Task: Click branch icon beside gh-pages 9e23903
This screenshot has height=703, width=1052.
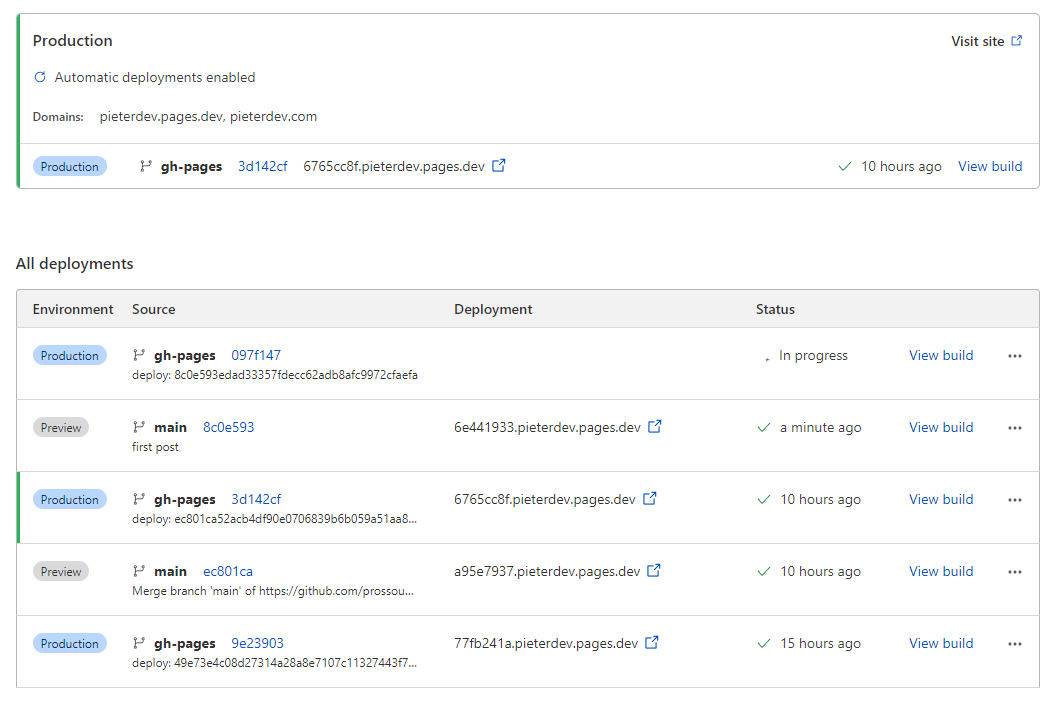Action: (139, 643)
